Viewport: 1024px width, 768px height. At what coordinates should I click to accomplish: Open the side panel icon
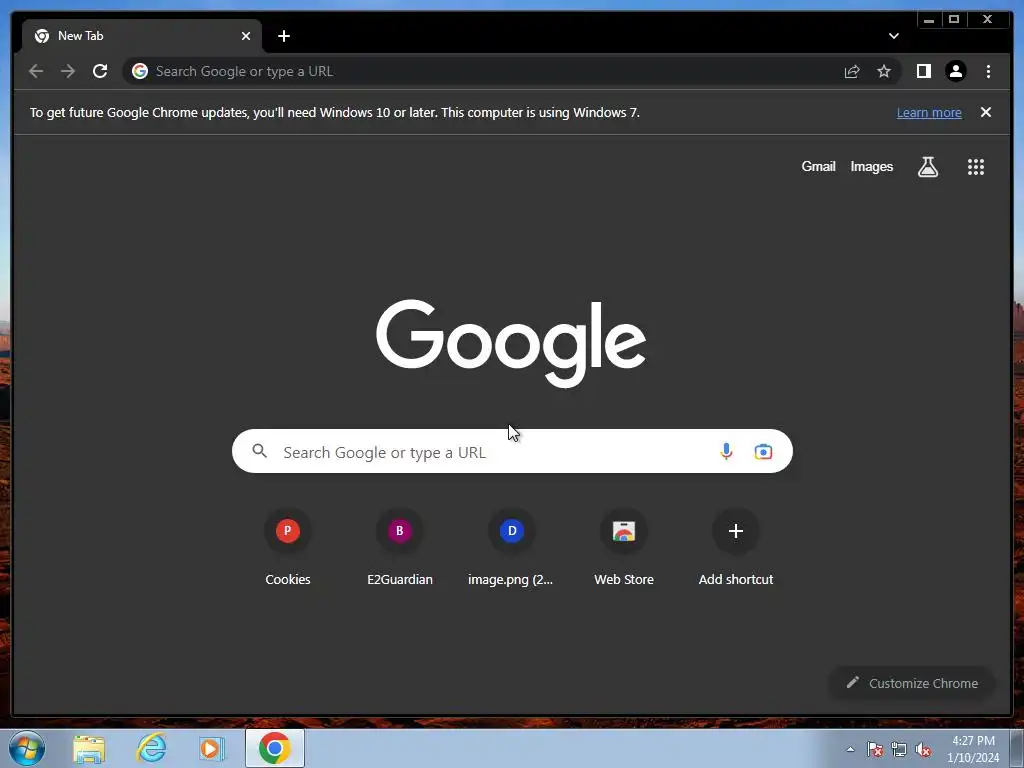click(x=923, y=71)
